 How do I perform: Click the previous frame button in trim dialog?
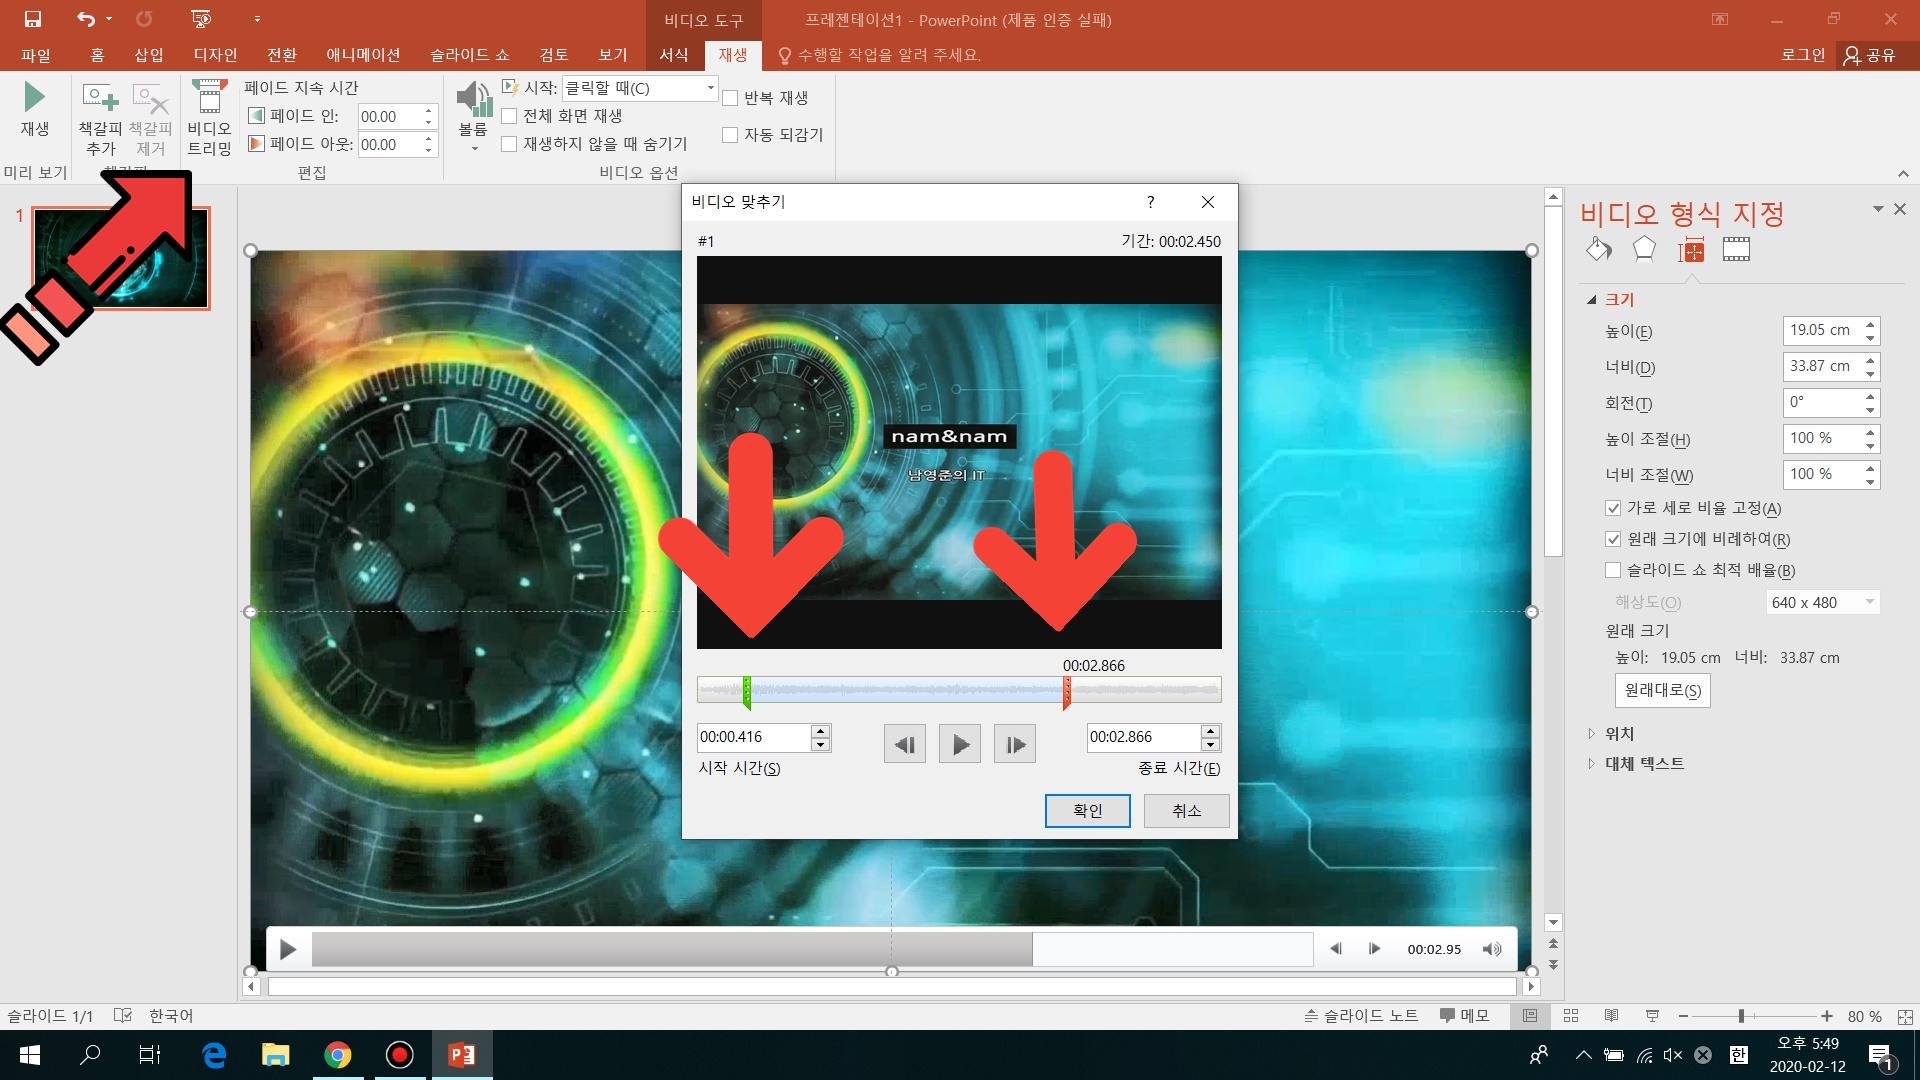point(904,744)
